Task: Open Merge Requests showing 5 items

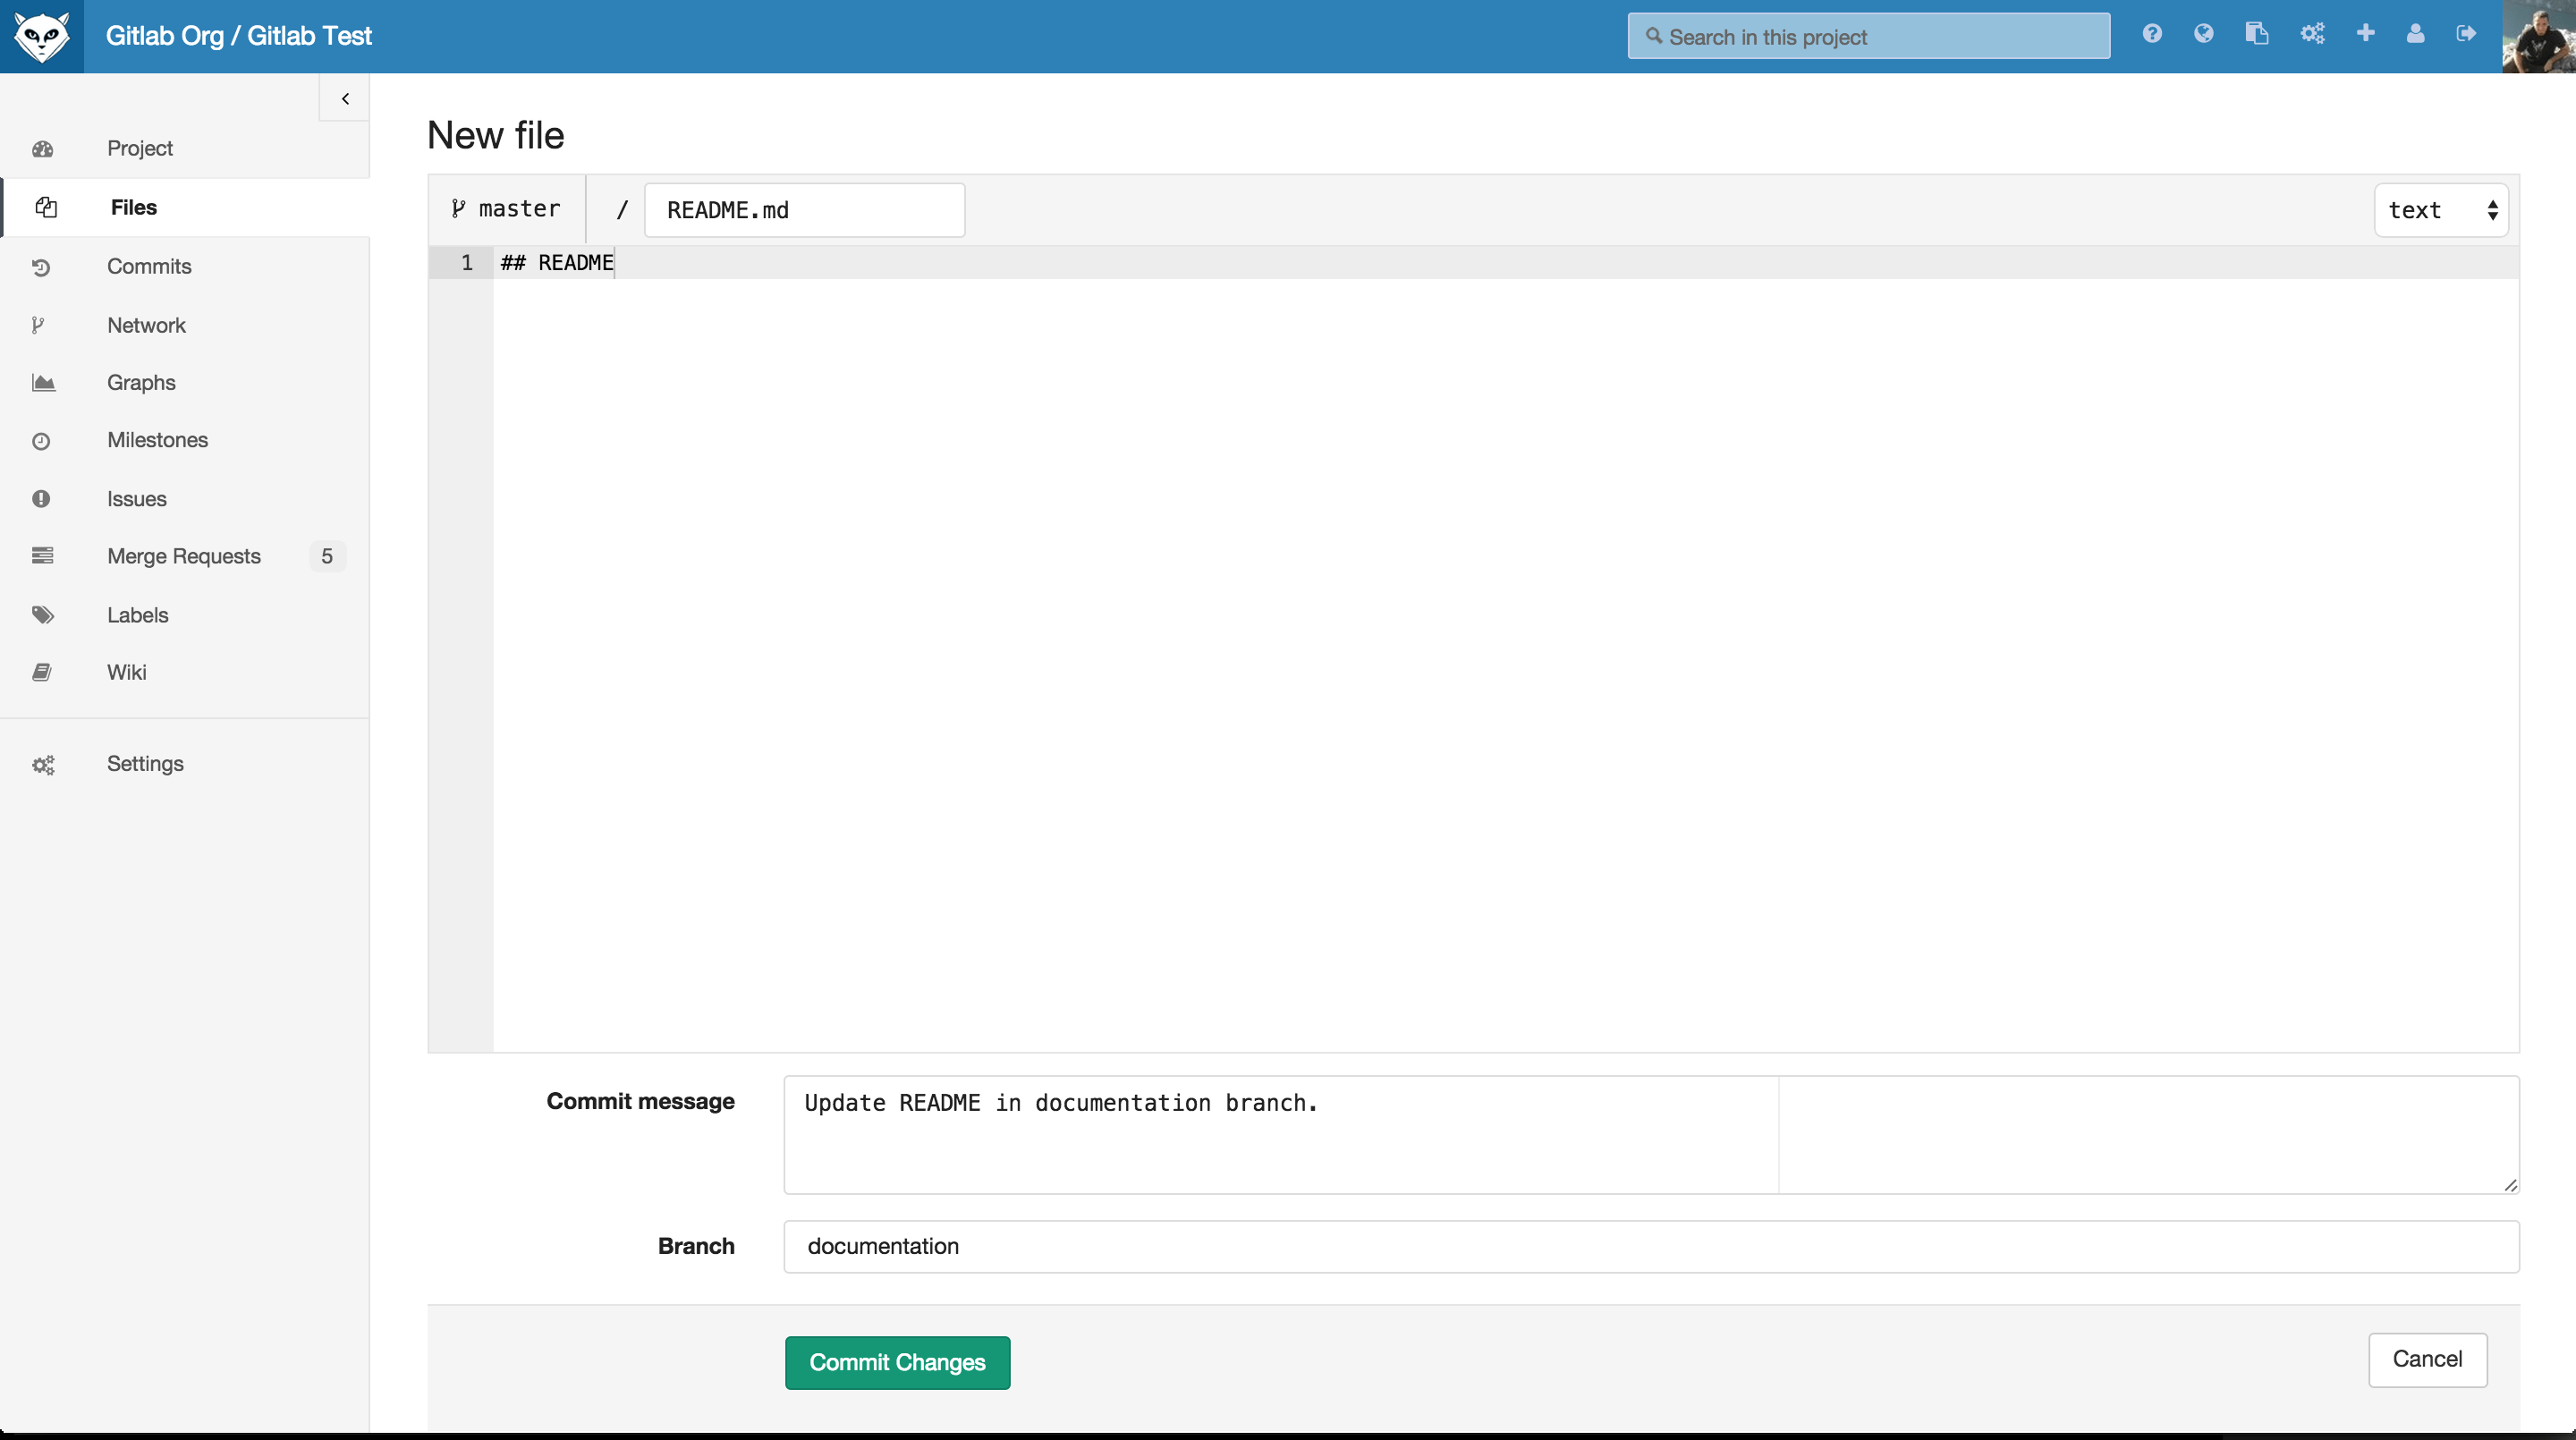Action: pos(184,556)
